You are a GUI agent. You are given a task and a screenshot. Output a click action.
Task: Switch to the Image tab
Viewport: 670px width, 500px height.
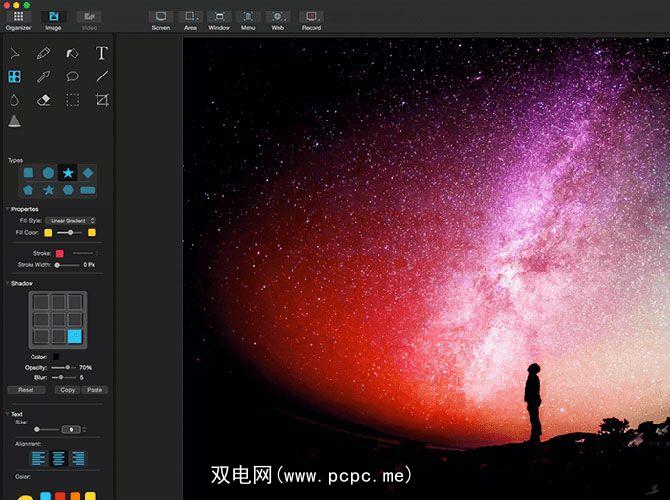pos(53,21)
